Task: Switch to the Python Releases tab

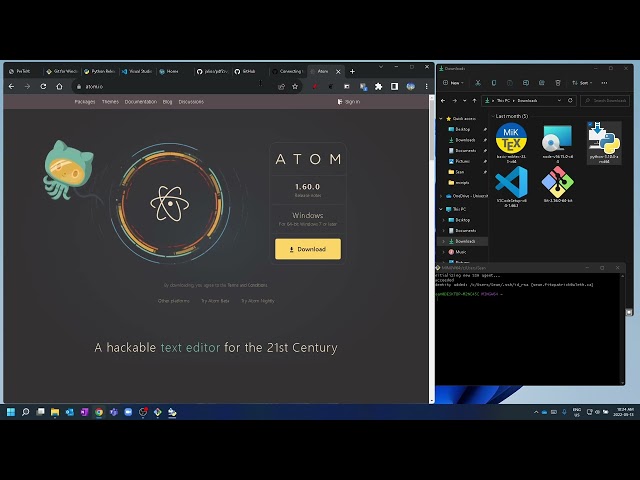Action: click(100, 71)
